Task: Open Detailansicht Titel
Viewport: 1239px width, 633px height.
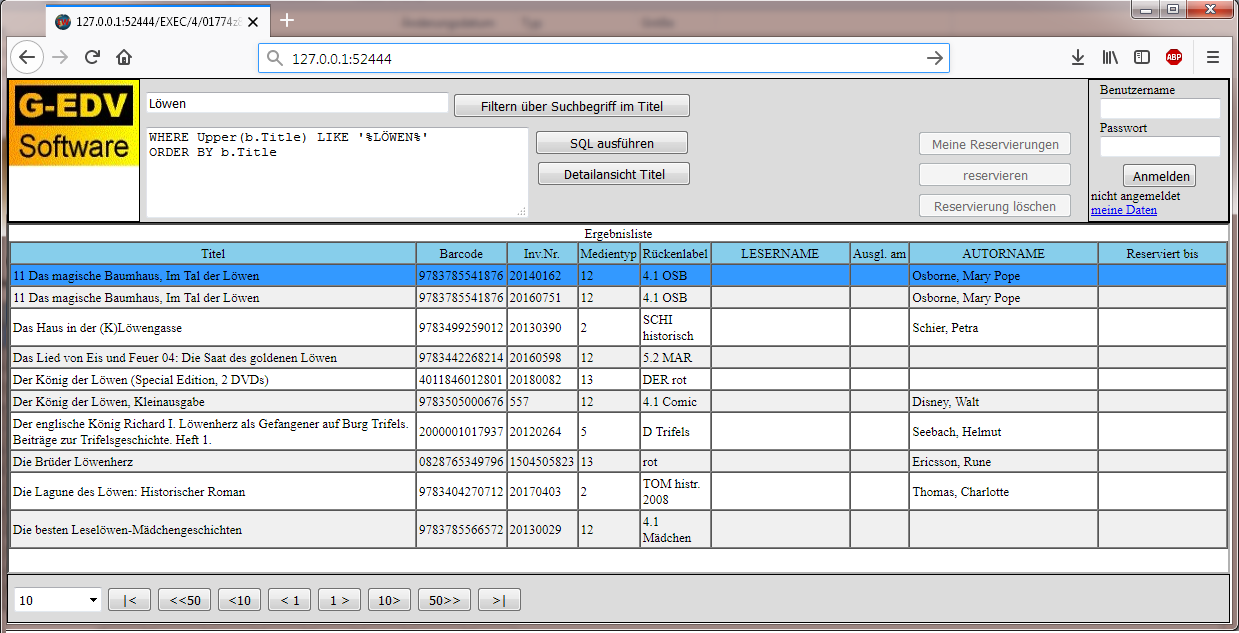Action: 614,174
